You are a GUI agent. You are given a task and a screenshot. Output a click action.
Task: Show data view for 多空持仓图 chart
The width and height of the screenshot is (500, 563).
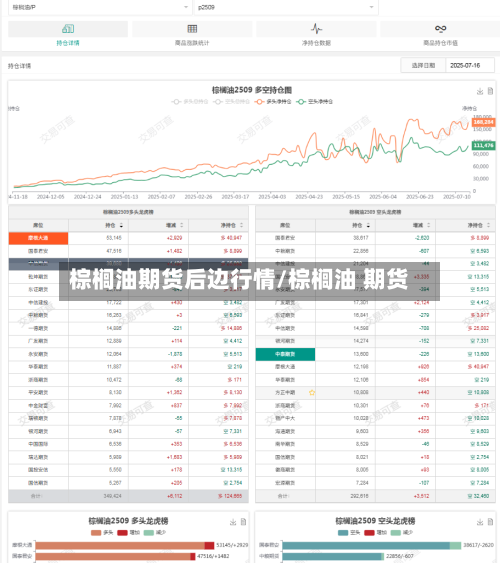coord(490,91)
